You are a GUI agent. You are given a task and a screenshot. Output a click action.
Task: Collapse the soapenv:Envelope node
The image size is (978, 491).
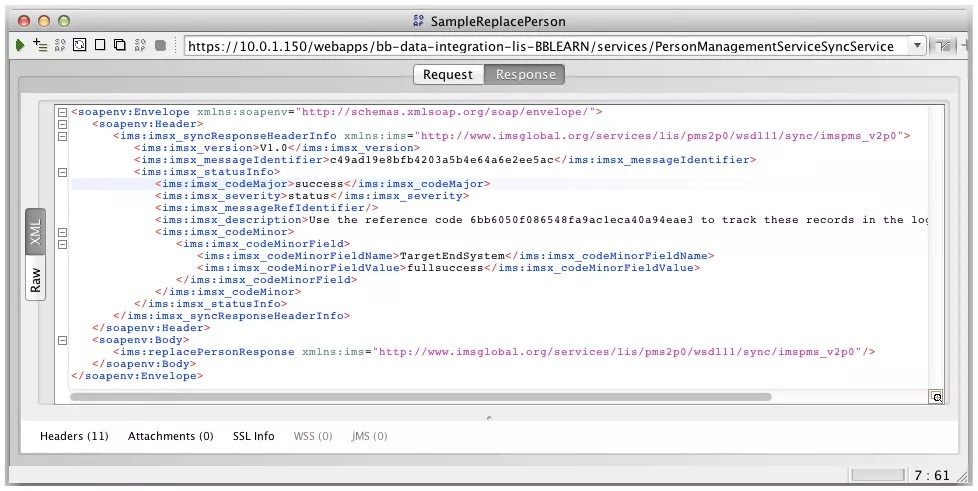(x=62, y=112)
